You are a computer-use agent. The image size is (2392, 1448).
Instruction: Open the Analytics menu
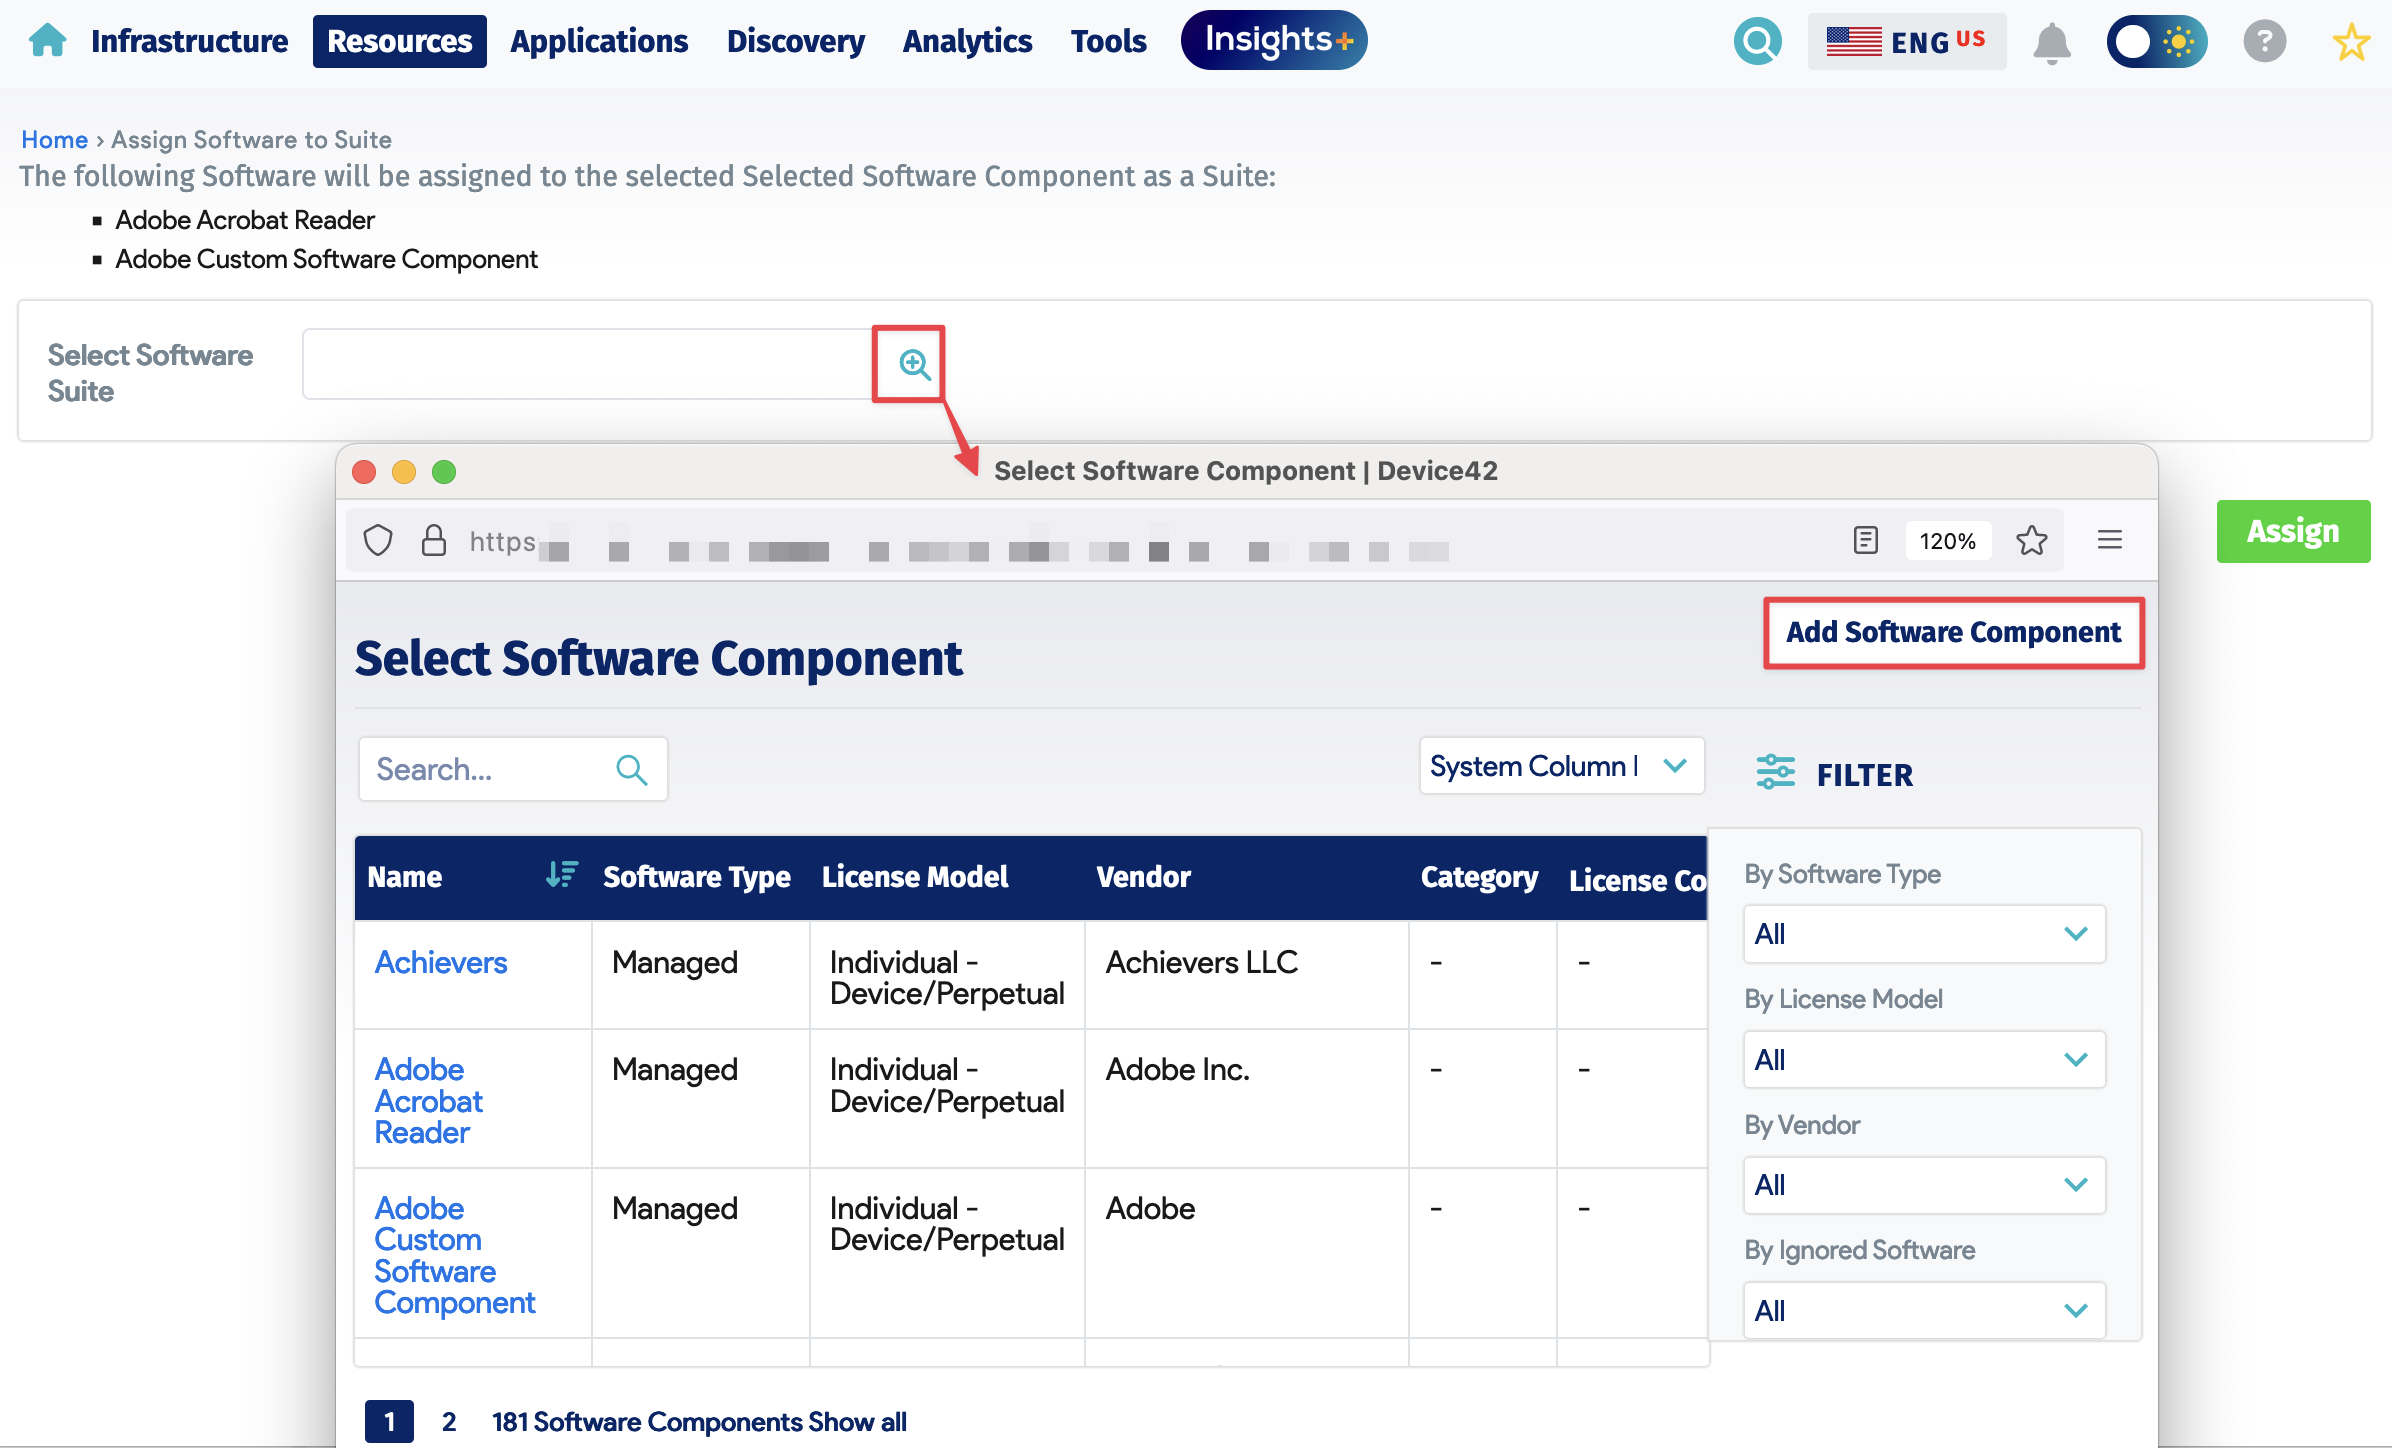tap(966, 41)
